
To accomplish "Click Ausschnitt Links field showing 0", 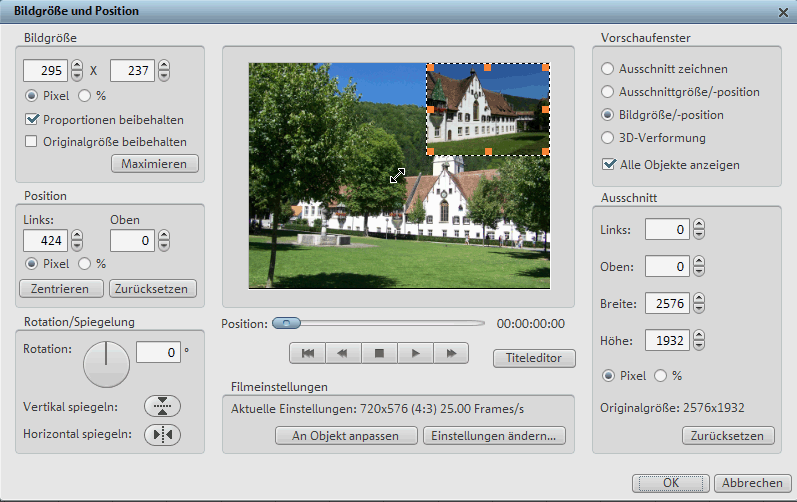I will click(667, 229).
